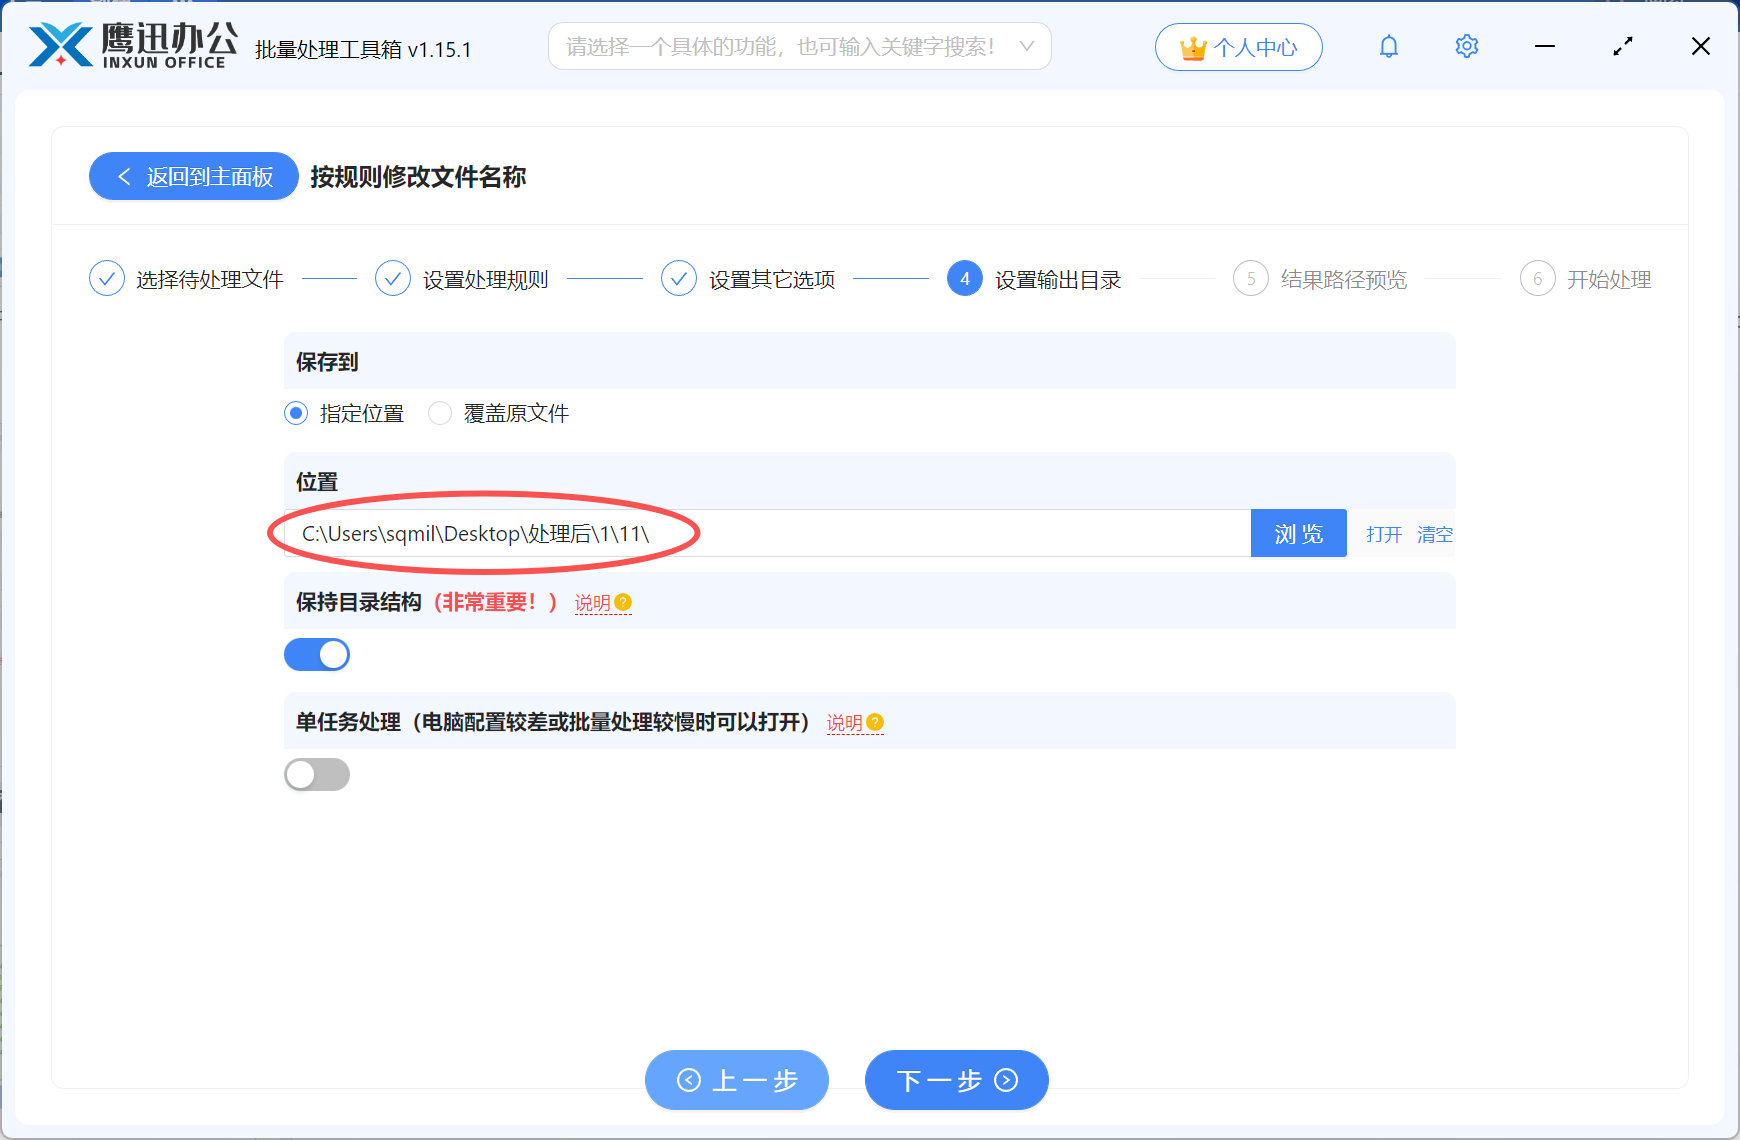Click the help icon beside 单任务处理 说明
The image size is (1740, 1140).
tap(875, 722)
